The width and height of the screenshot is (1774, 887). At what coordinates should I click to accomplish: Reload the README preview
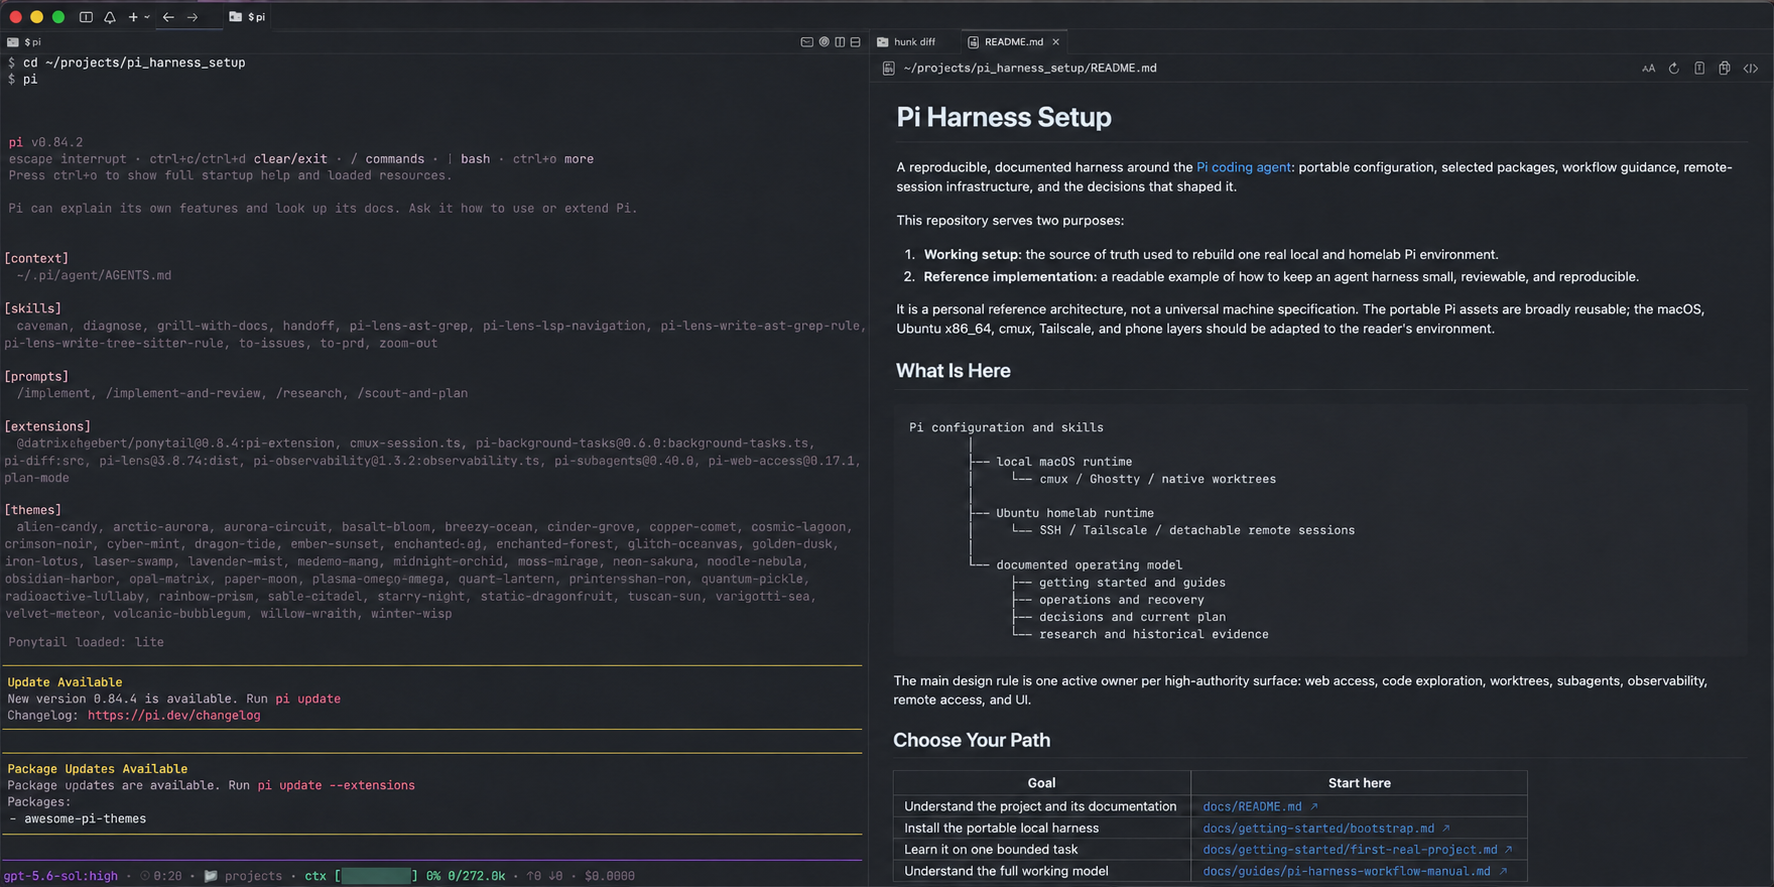(1673, 69)
